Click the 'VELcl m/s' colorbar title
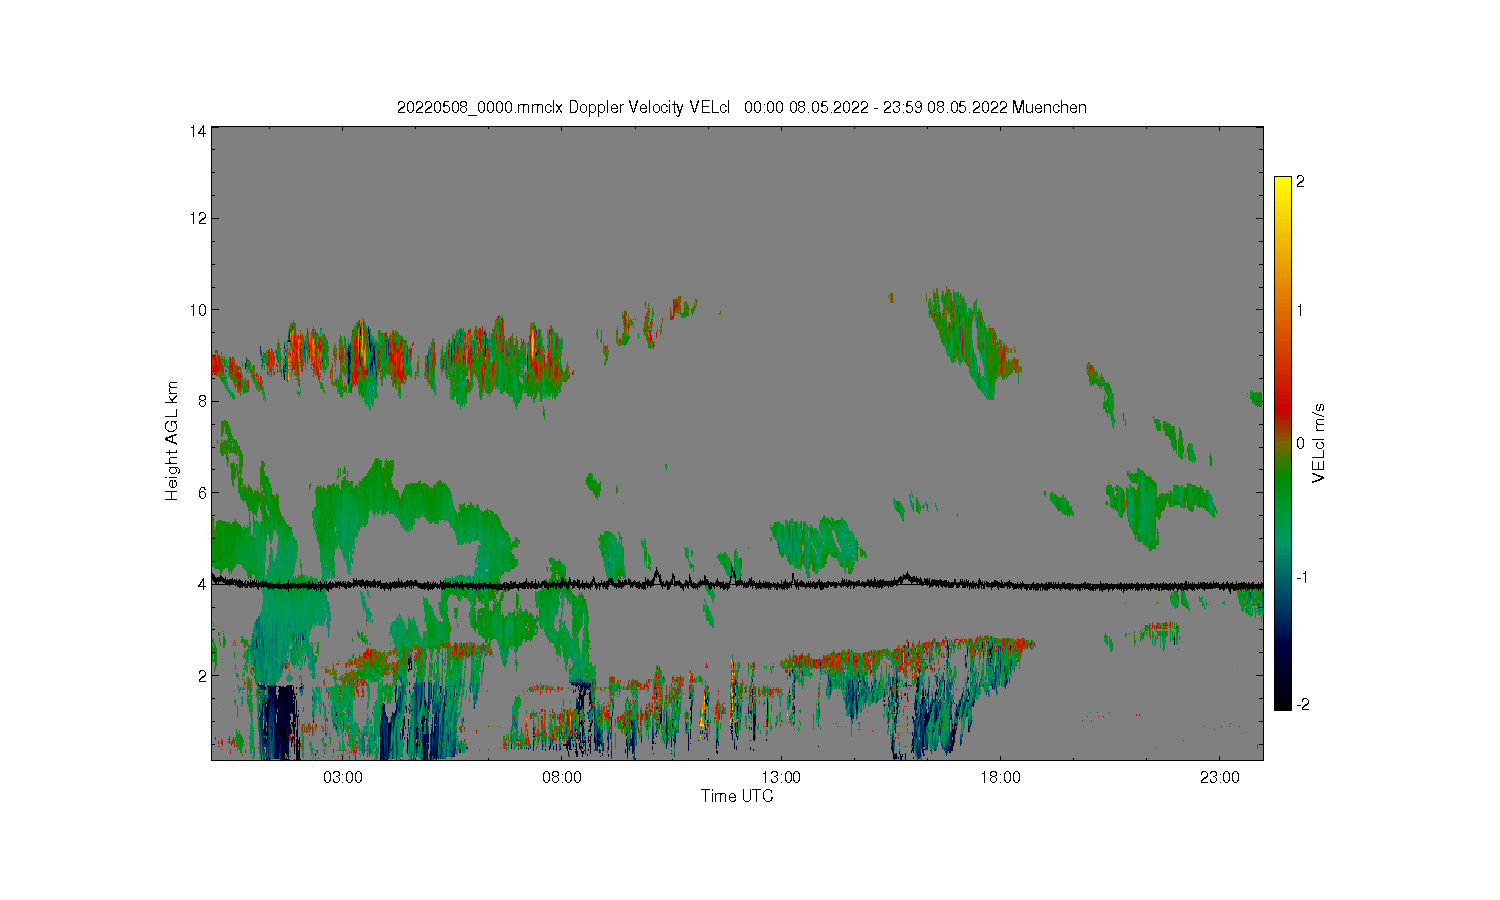The width and height of the screenshot is (1500, 900). click(1319, 443)
